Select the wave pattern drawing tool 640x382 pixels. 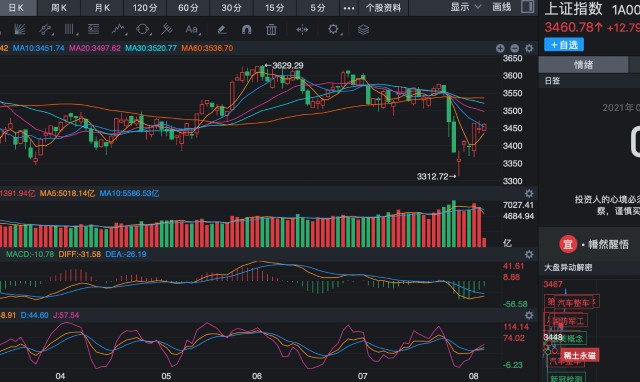[x=119, y=29]
